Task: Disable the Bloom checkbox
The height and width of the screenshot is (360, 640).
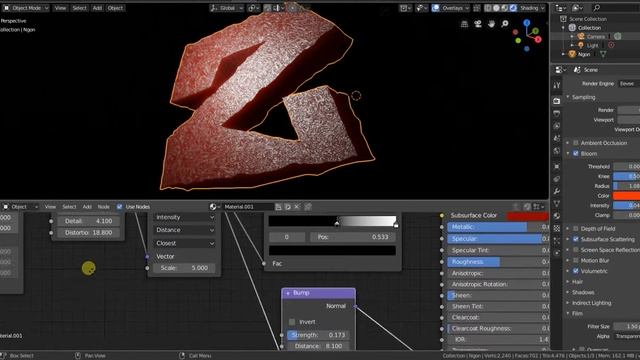Action: pyautogui.click(x=576, y=153)
